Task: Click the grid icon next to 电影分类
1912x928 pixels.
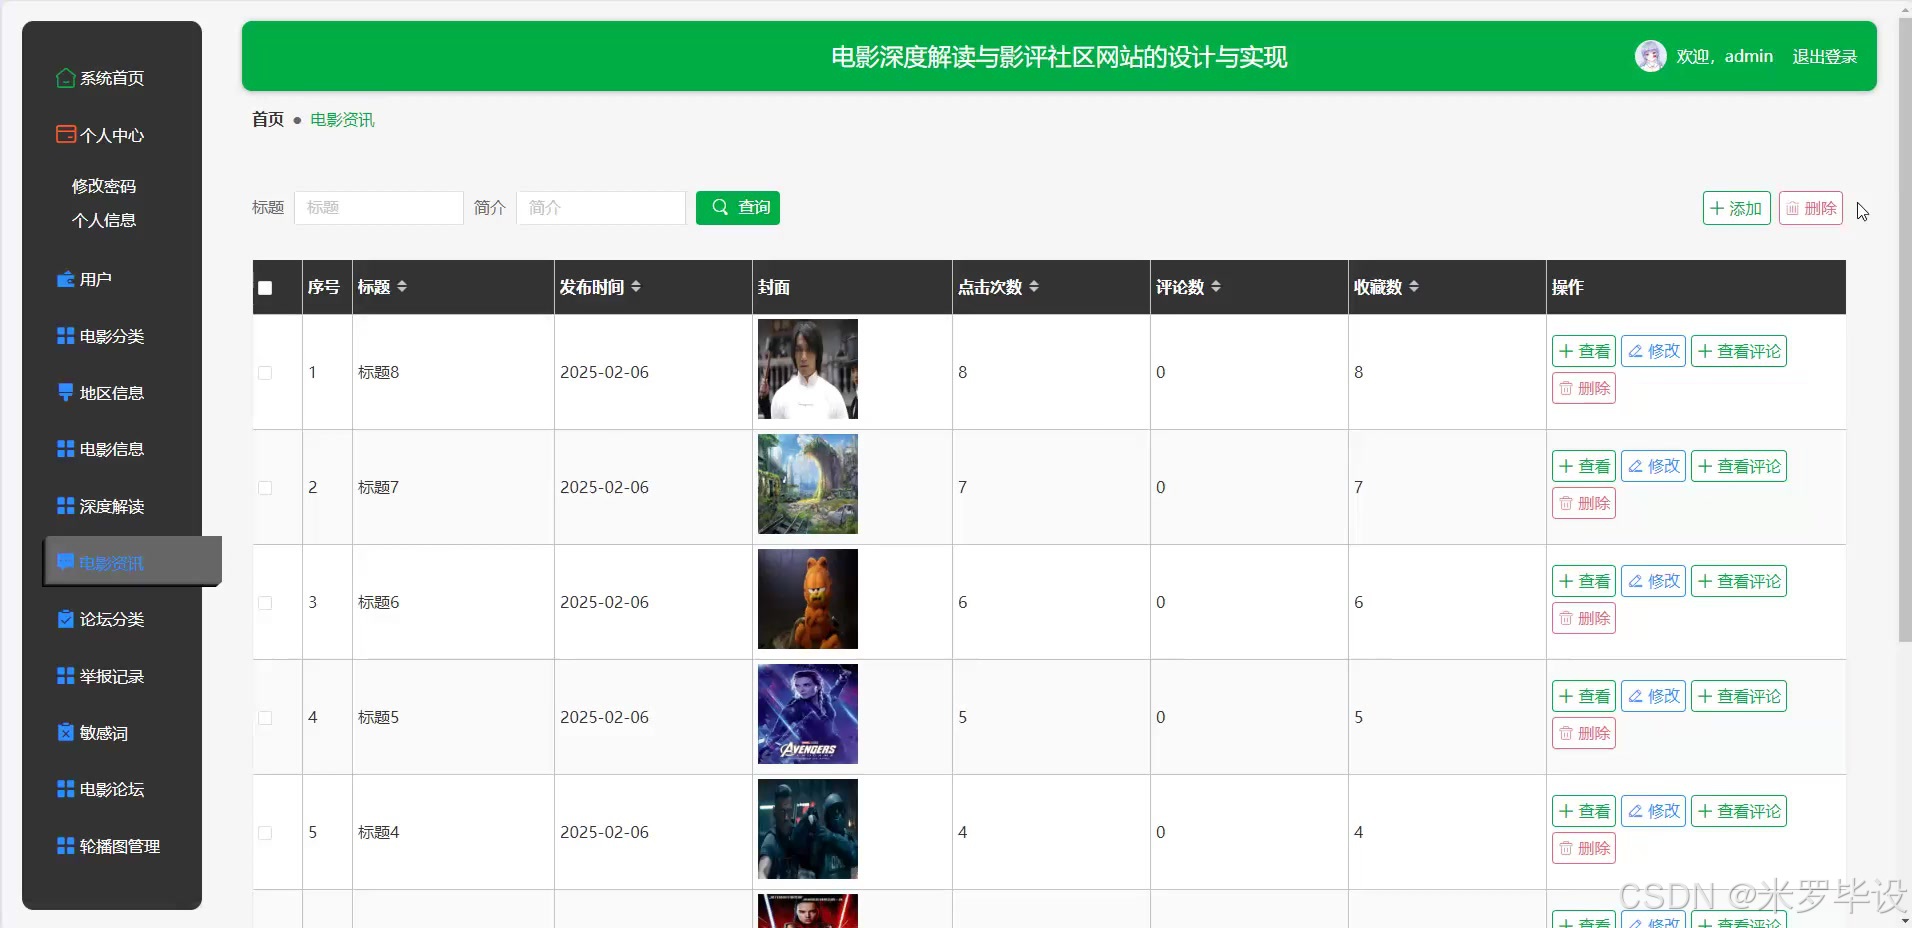Action: click(66, 336)
